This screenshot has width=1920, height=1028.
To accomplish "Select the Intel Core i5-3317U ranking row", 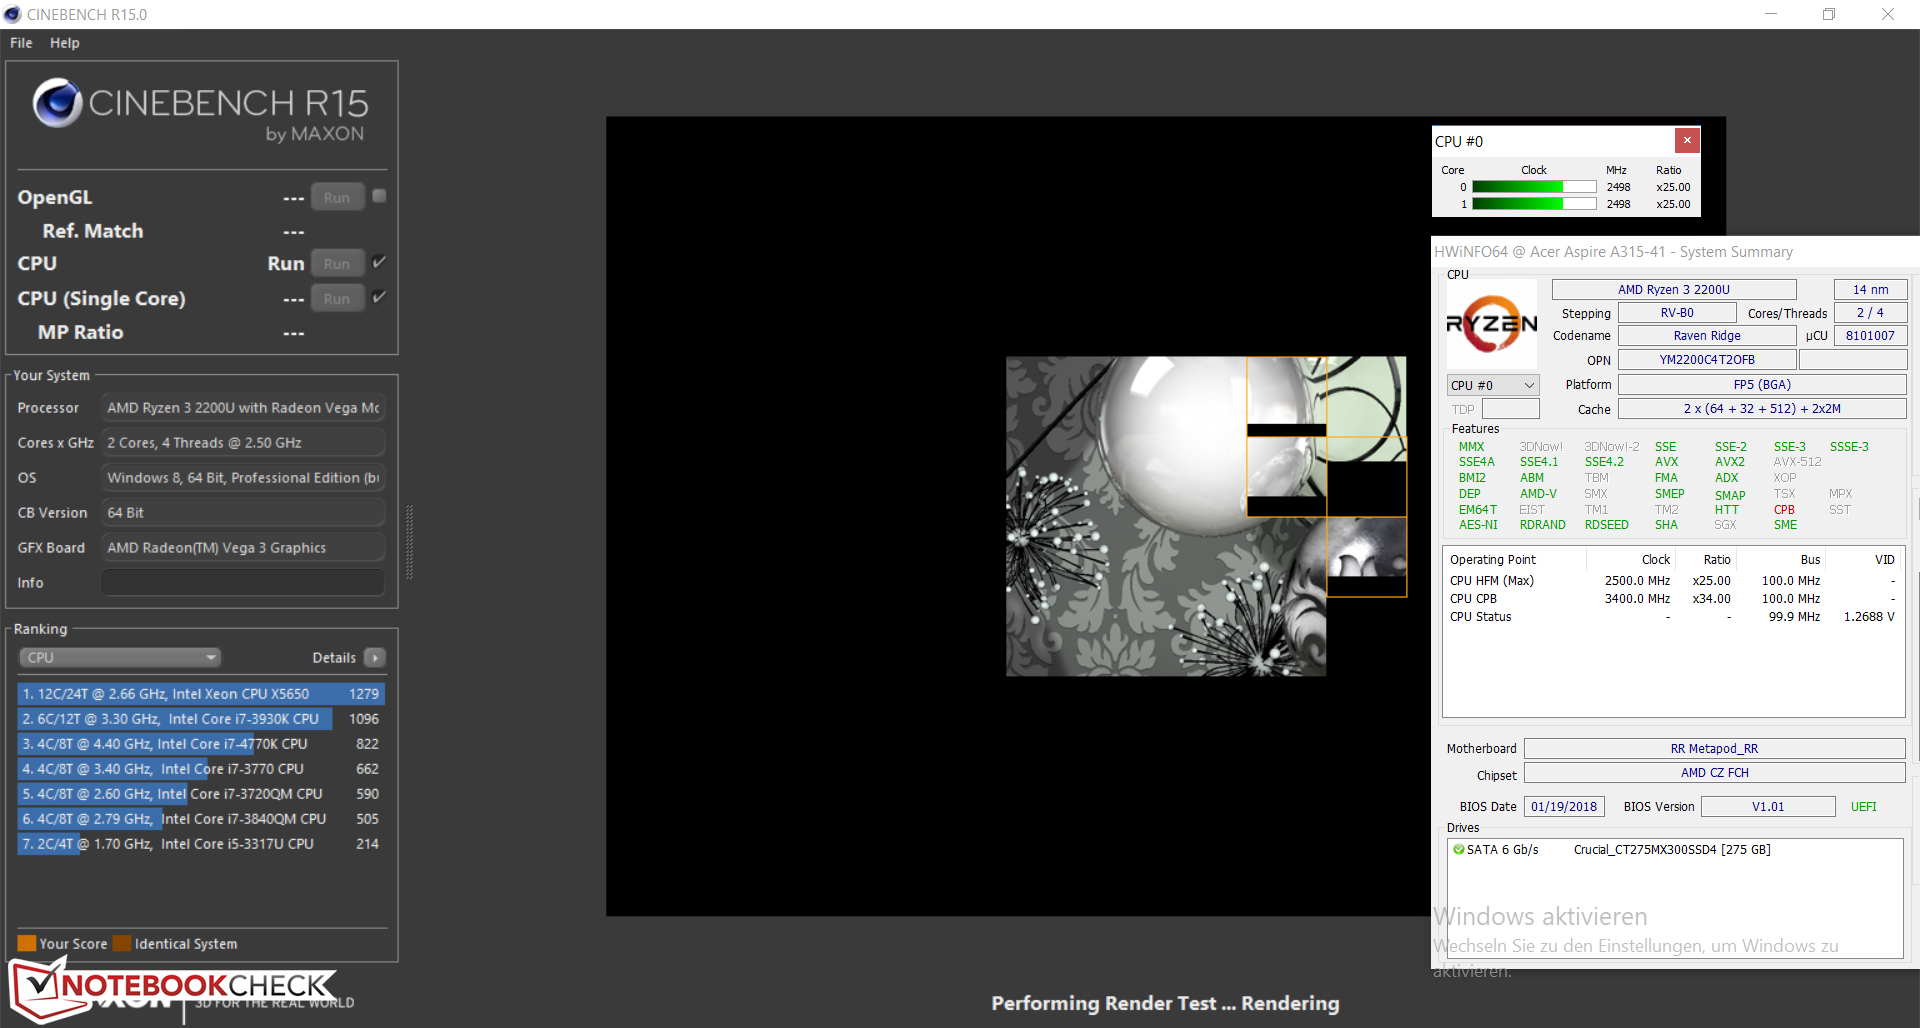I will pos(201,843).
